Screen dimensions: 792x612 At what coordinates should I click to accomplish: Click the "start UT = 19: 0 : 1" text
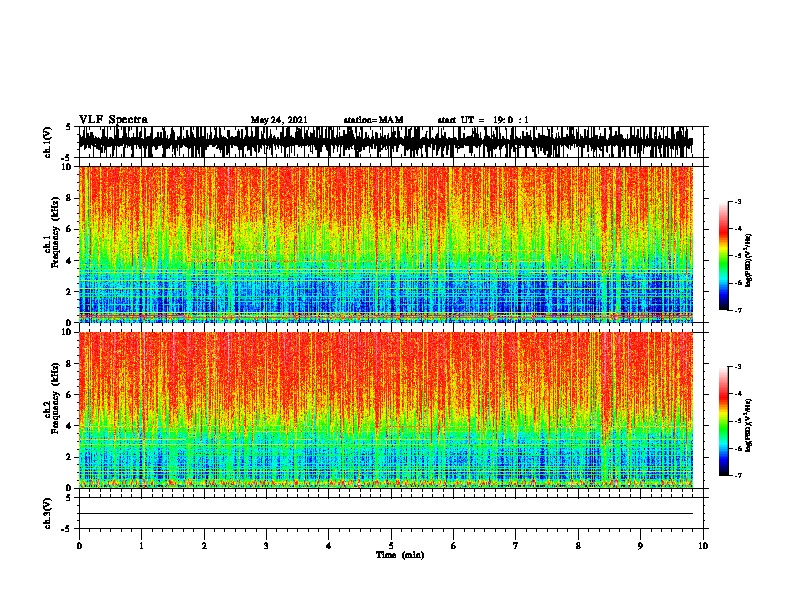point(483,120)
